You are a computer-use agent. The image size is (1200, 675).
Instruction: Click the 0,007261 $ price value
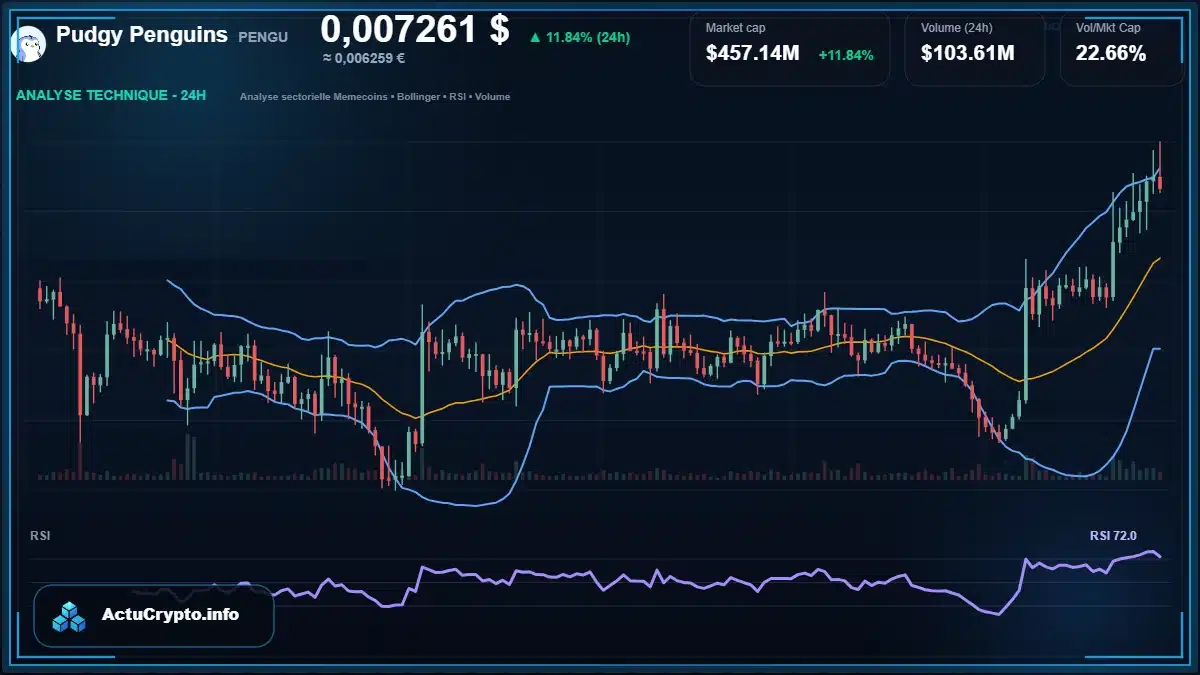[x=415, y=29]
